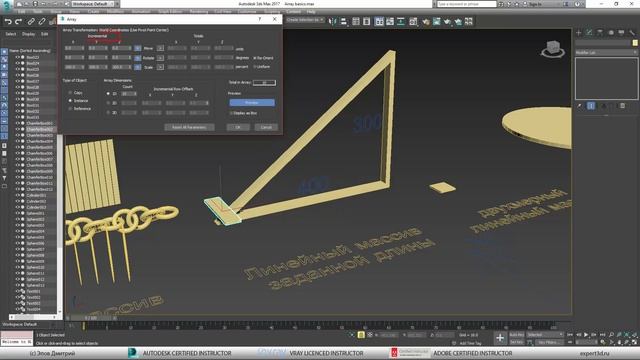
Task: Open the Schematic View
Action: point(401,21)
